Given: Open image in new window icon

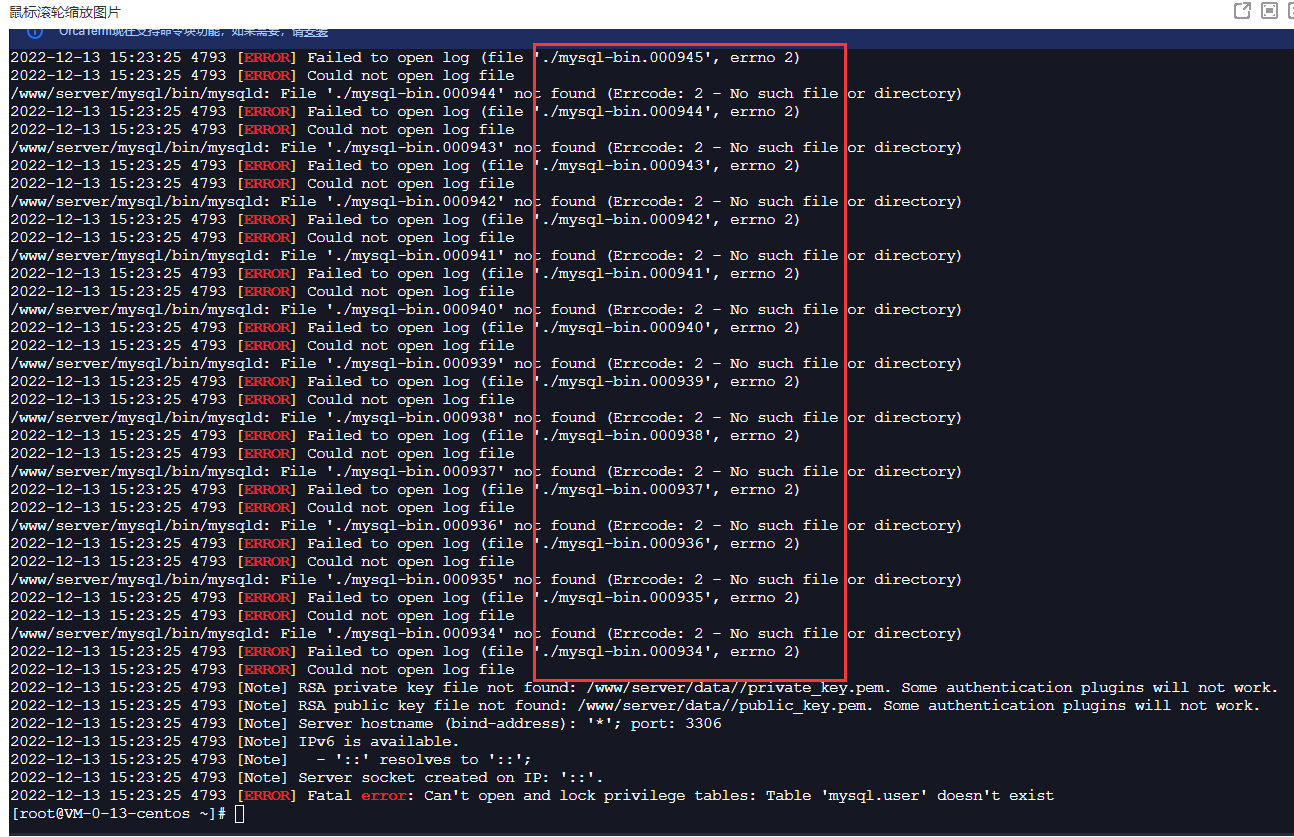Looking at the screenshot, I should pos(1242,11).
